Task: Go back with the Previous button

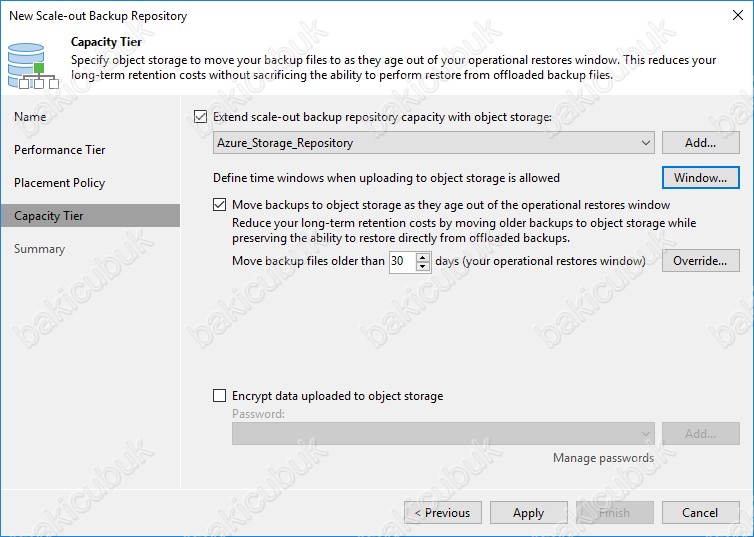Action: pos(443,513)
